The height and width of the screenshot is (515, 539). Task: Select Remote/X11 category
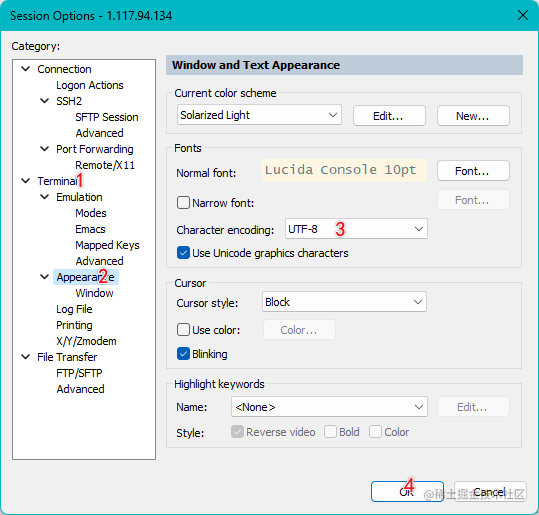tap(105, 165)
